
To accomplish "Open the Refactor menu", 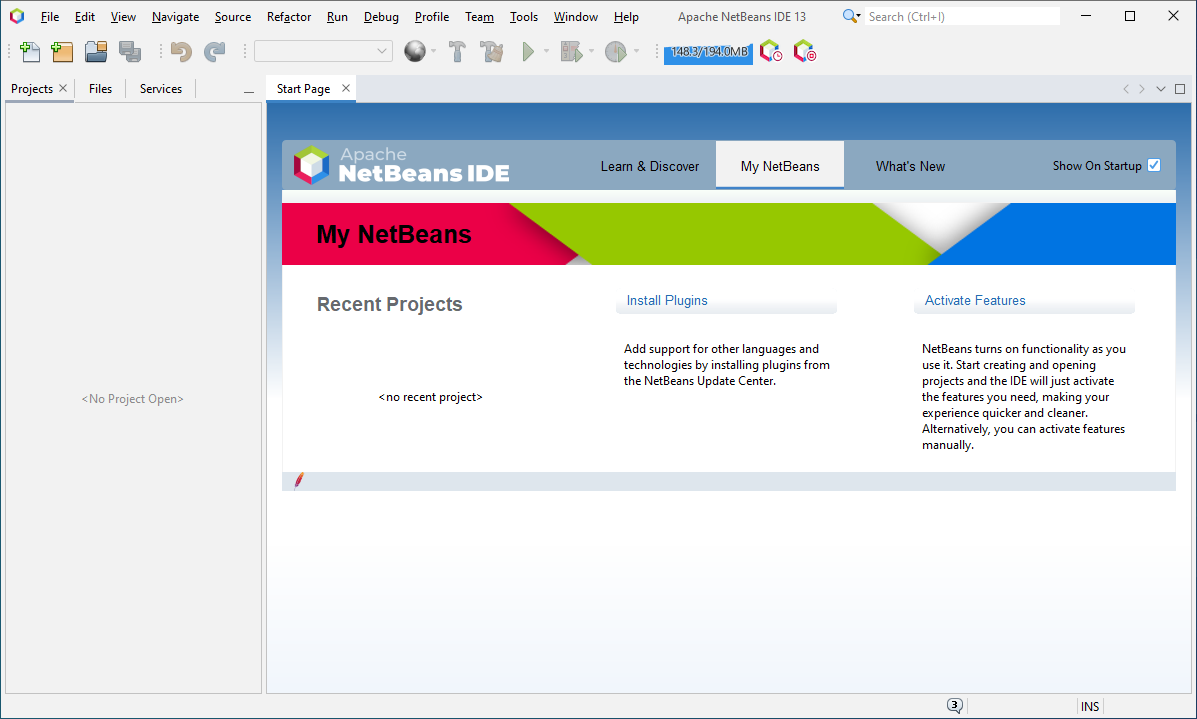I will (x=289, y=17).
